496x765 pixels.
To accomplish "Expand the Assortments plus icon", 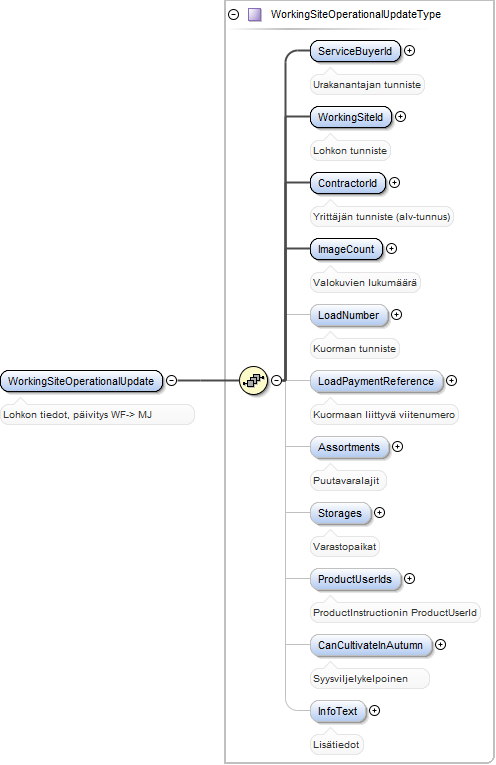I will click(x=397, y=447).
